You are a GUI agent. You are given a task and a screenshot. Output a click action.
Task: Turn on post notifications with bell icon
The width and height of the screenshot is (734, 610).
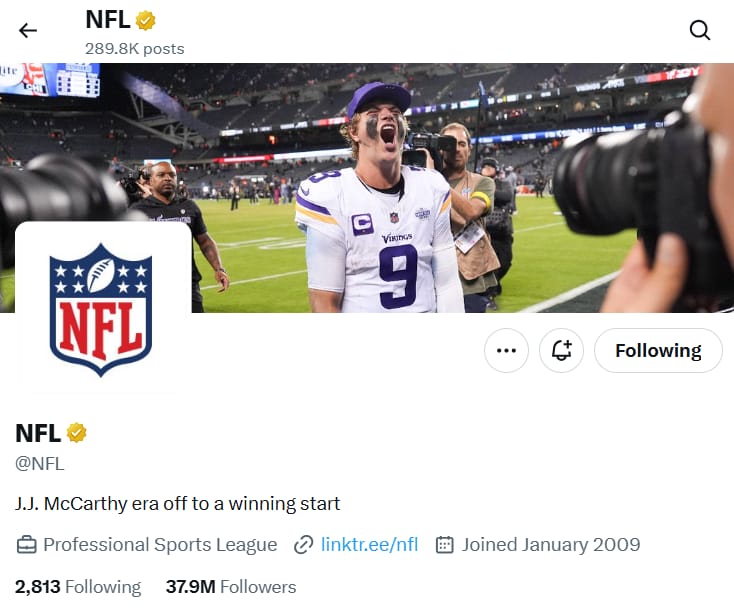point(562,351)
